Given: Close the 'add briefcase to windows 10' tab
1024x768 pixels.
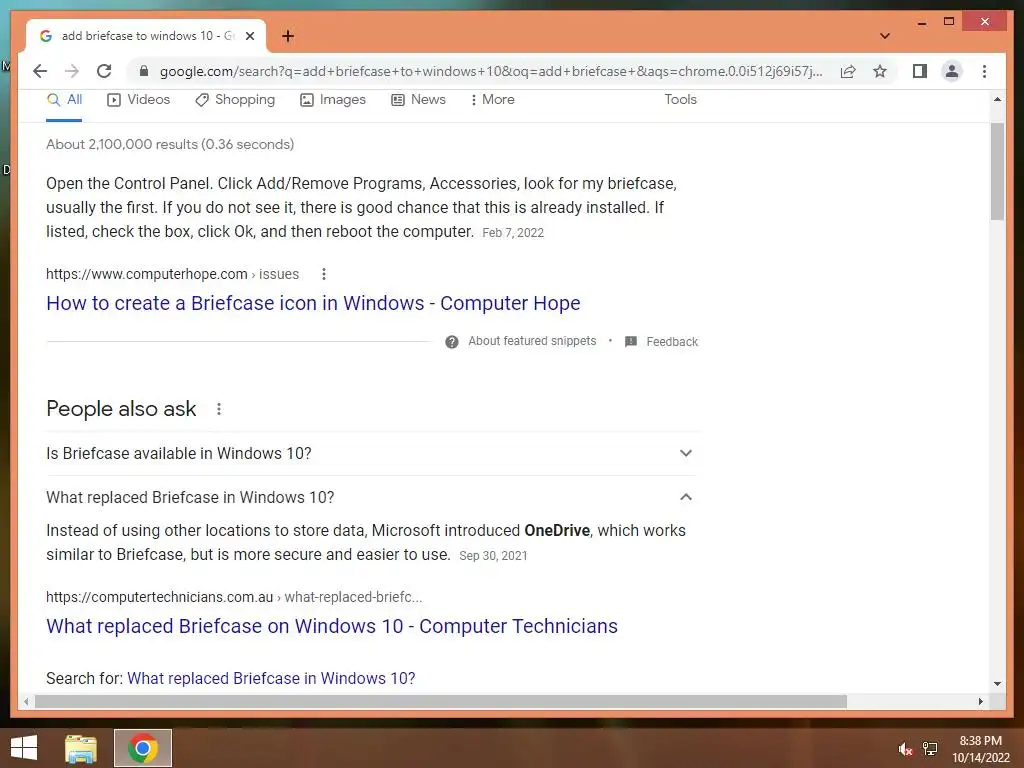Looking at the screenshot, I should coord(249,36).
